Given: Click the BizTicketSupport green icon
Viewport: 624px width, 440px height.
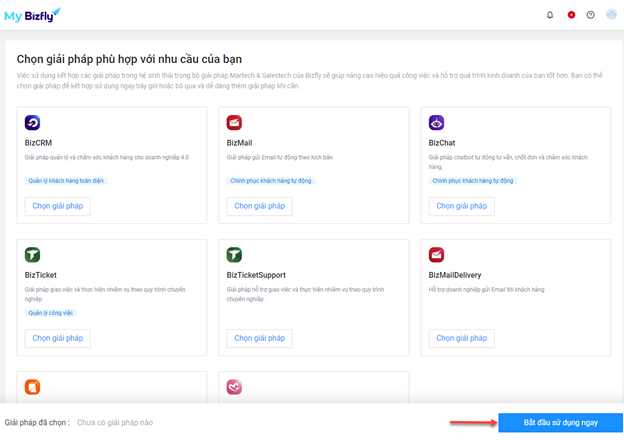Looking at the screenshot, I should point(234,255).
